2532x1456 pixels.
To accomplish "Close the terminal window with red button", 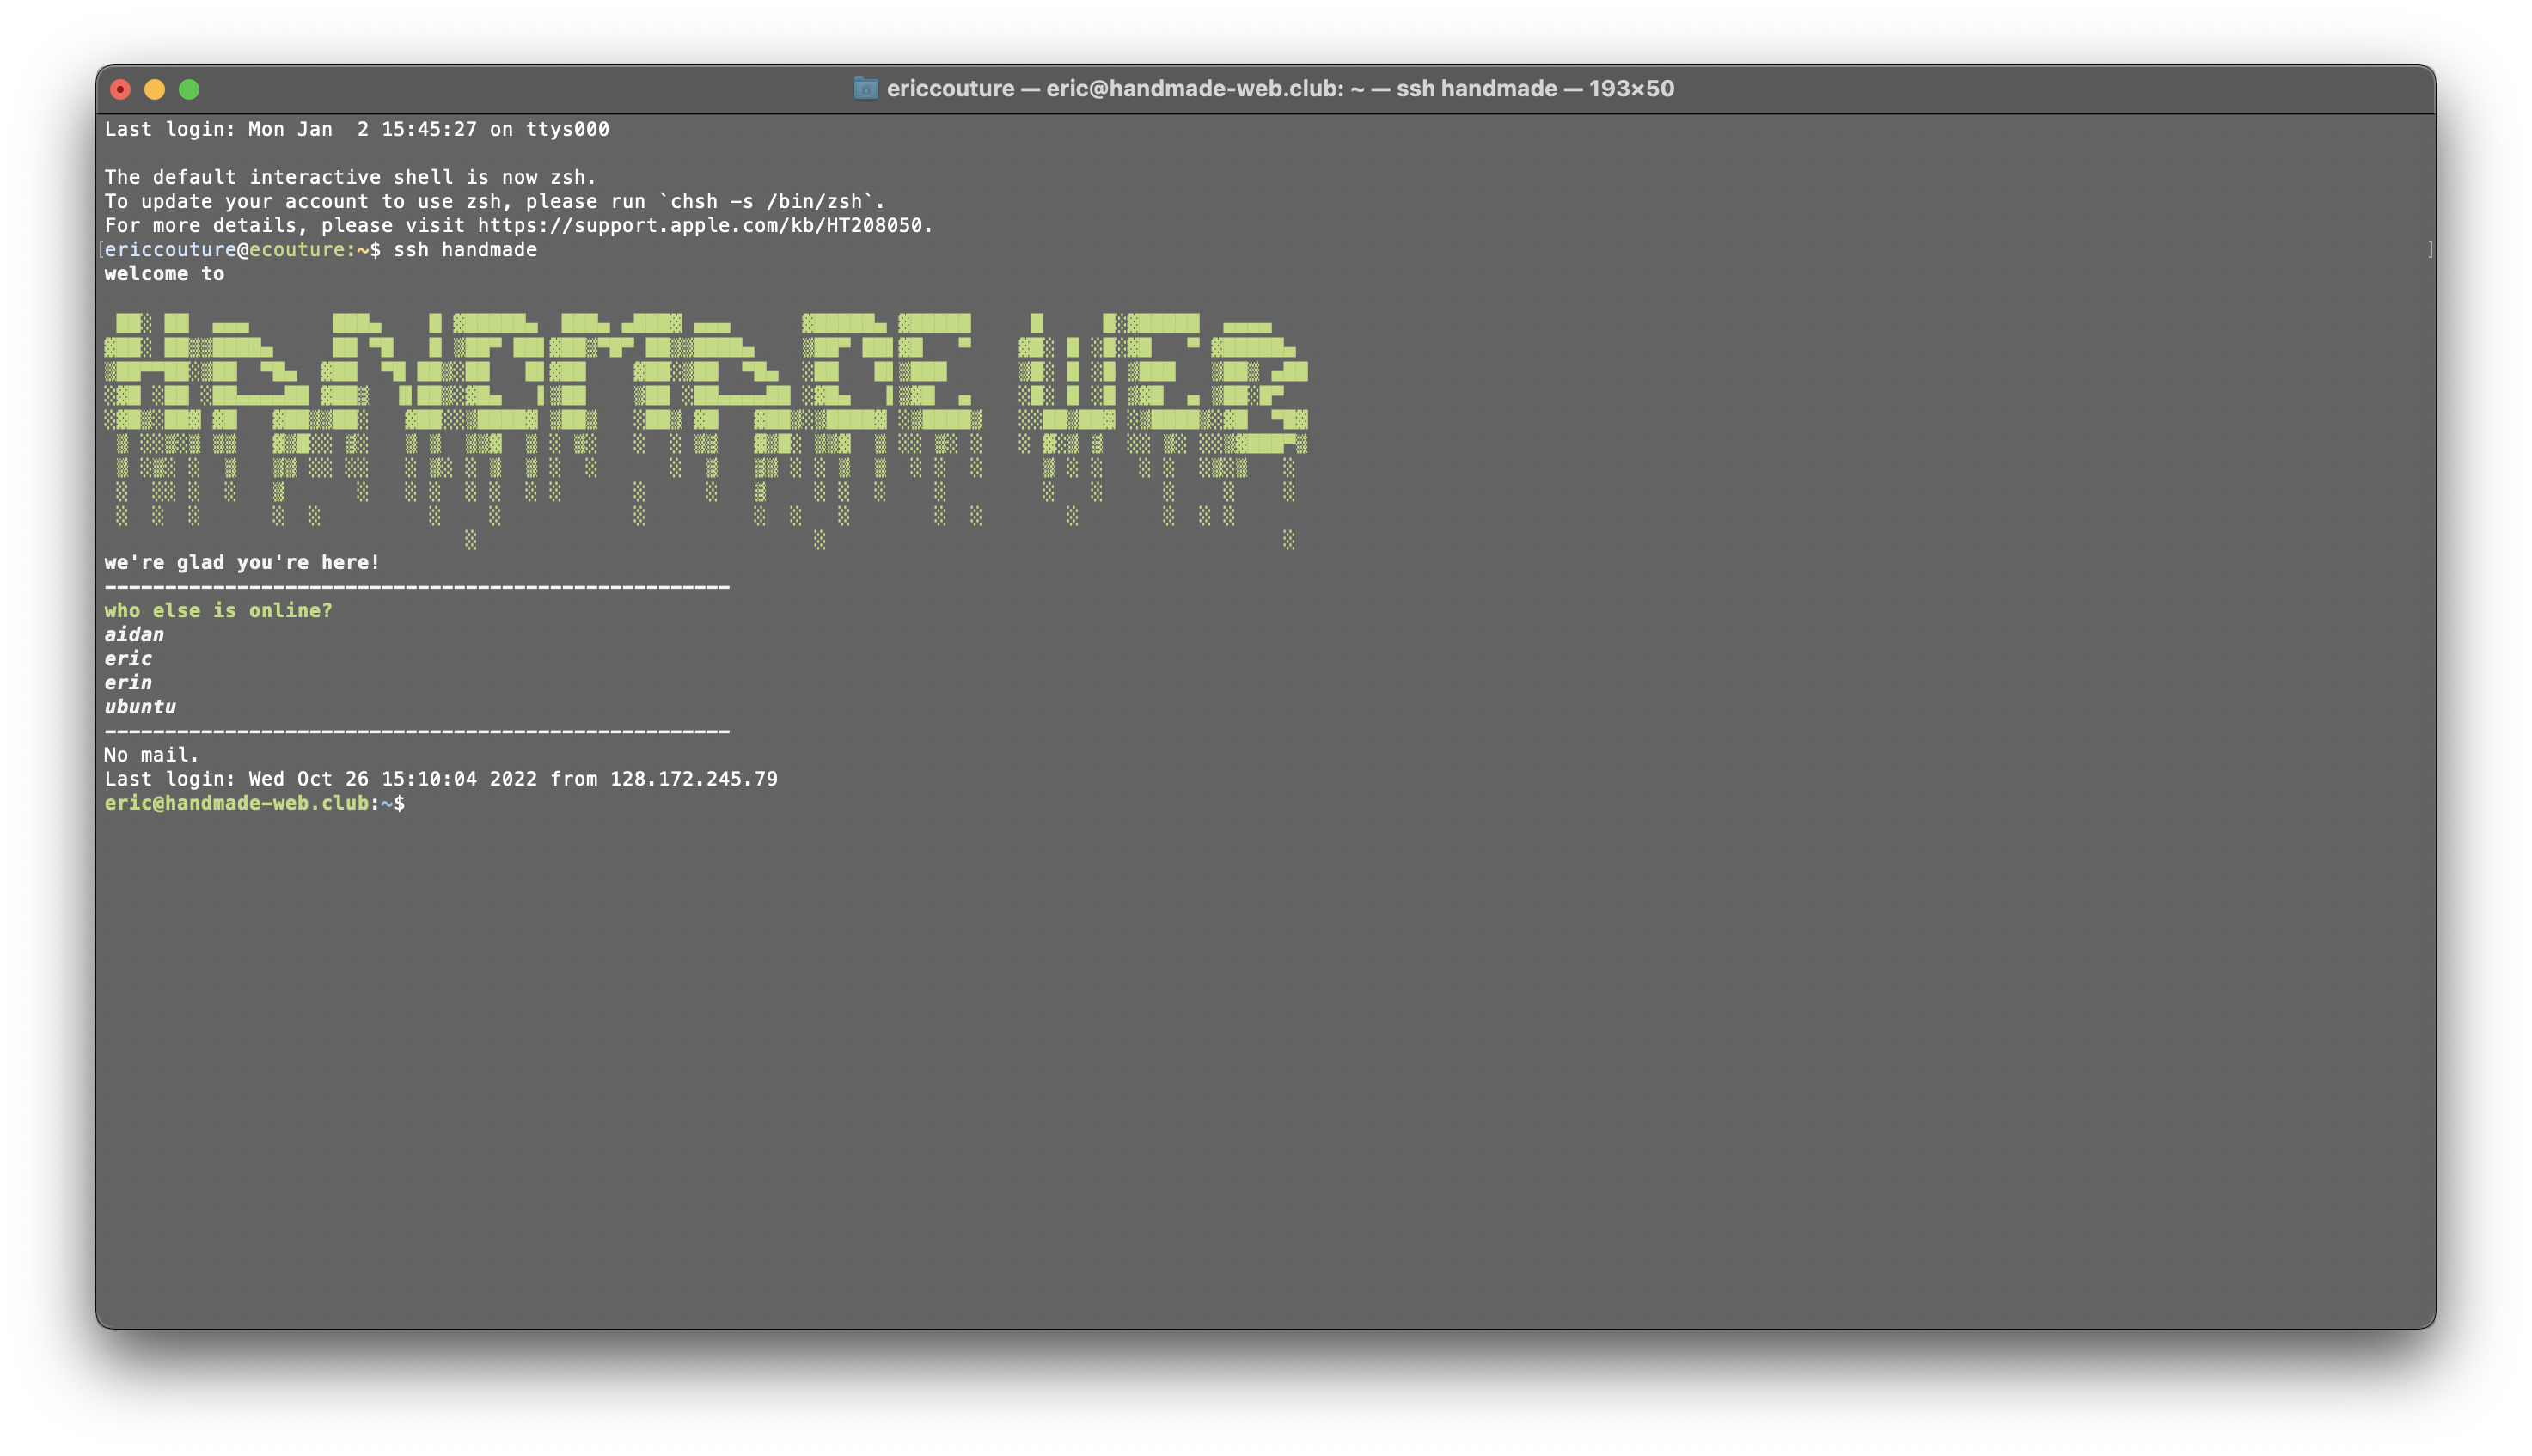I will click(120, 89).
